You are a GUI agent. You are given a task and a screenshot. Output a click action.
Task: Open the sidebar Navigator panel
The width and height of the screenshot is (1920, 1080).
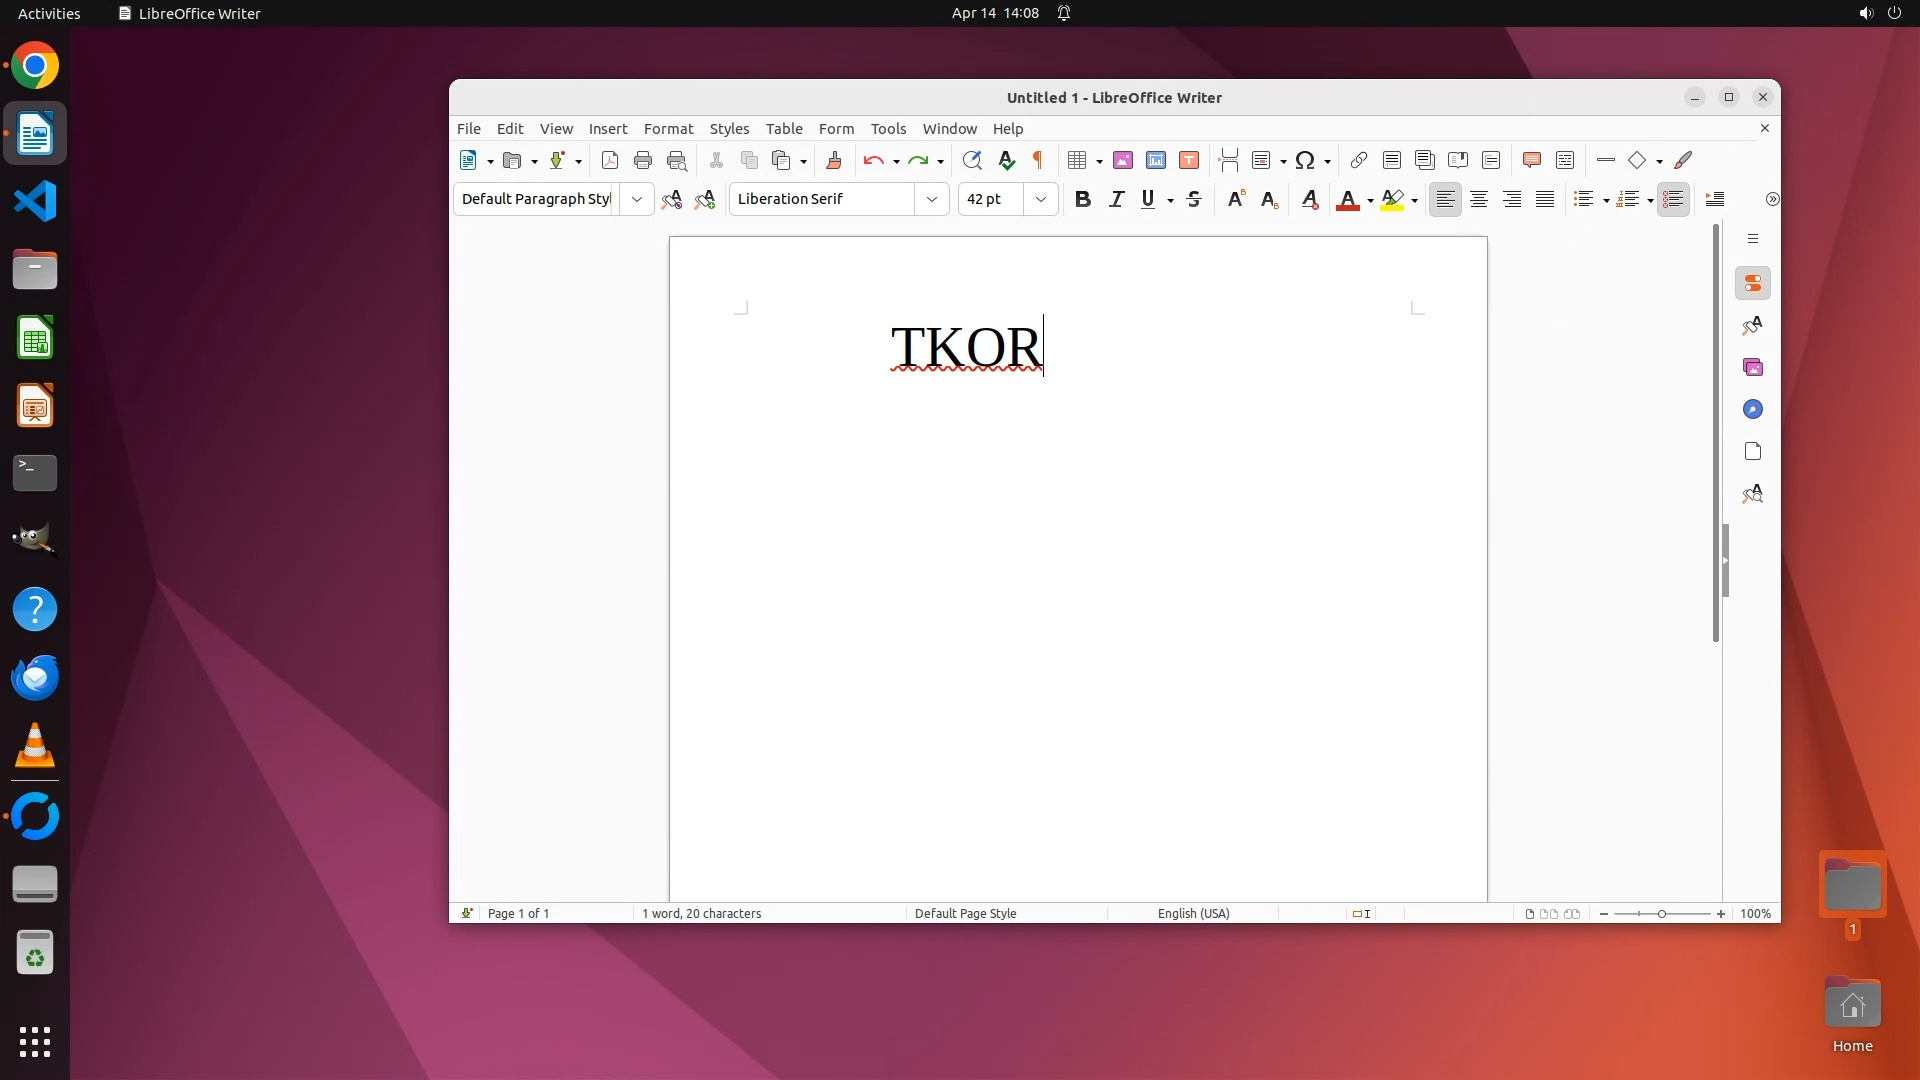point(1753,409)
